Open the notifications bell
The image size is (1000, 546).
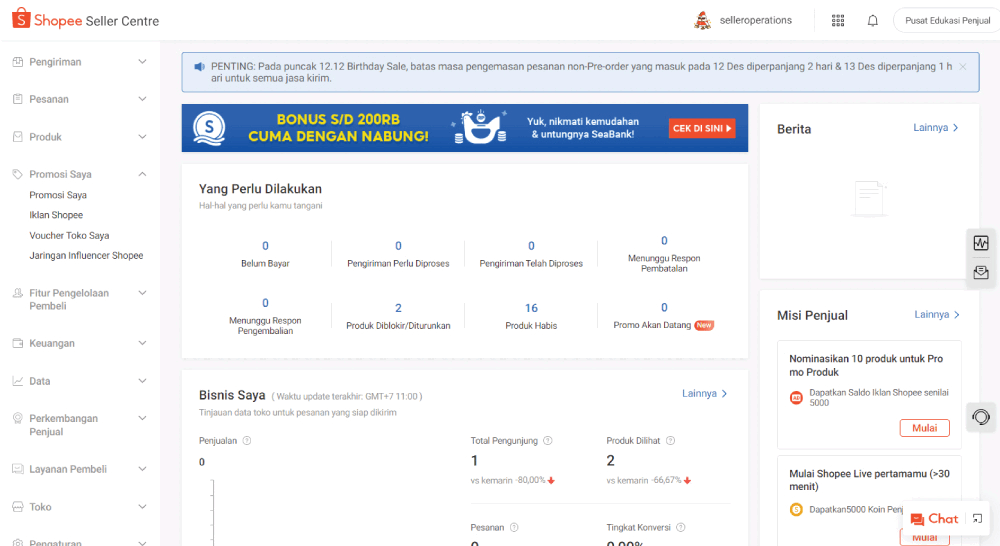tap(872, 20)
